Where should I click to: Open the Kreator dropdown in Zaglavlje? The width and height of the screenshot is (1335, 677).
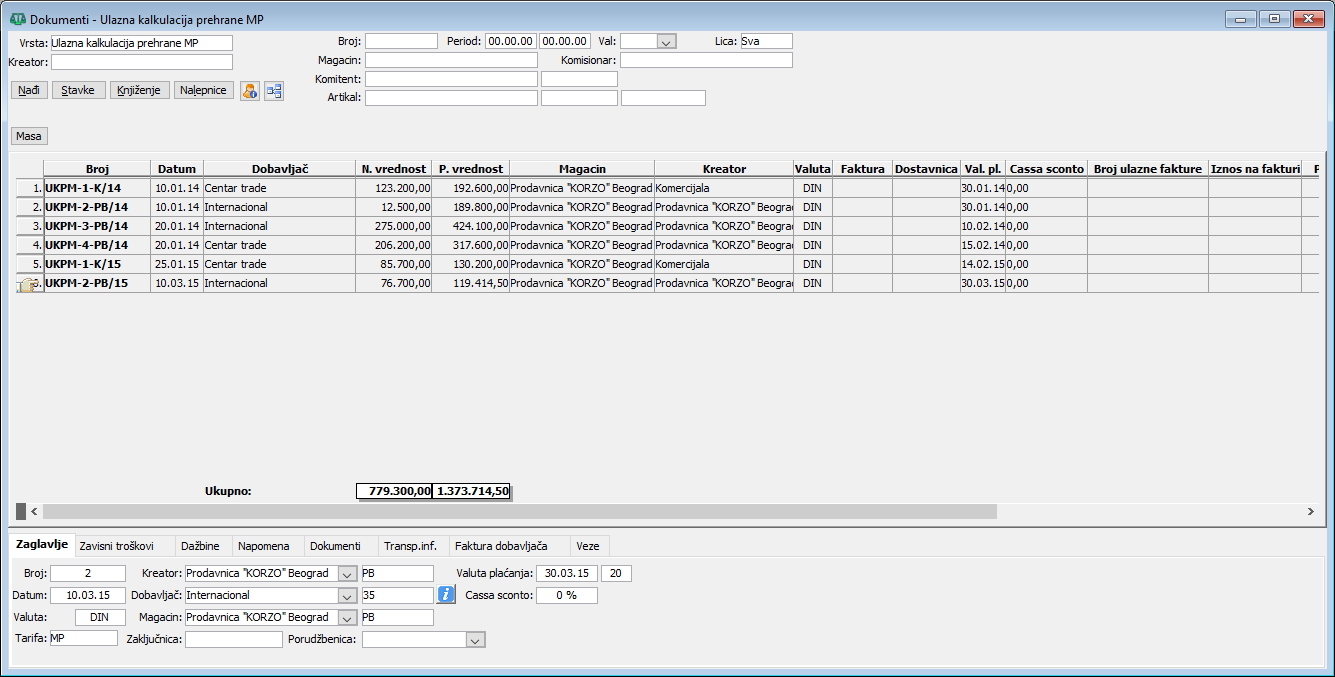(346, 574)
